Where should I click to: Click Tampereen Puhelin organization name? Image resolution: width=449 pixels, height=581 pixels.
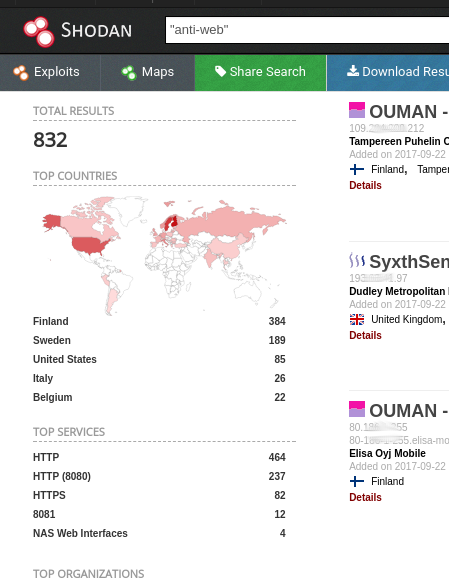[399, 141]
